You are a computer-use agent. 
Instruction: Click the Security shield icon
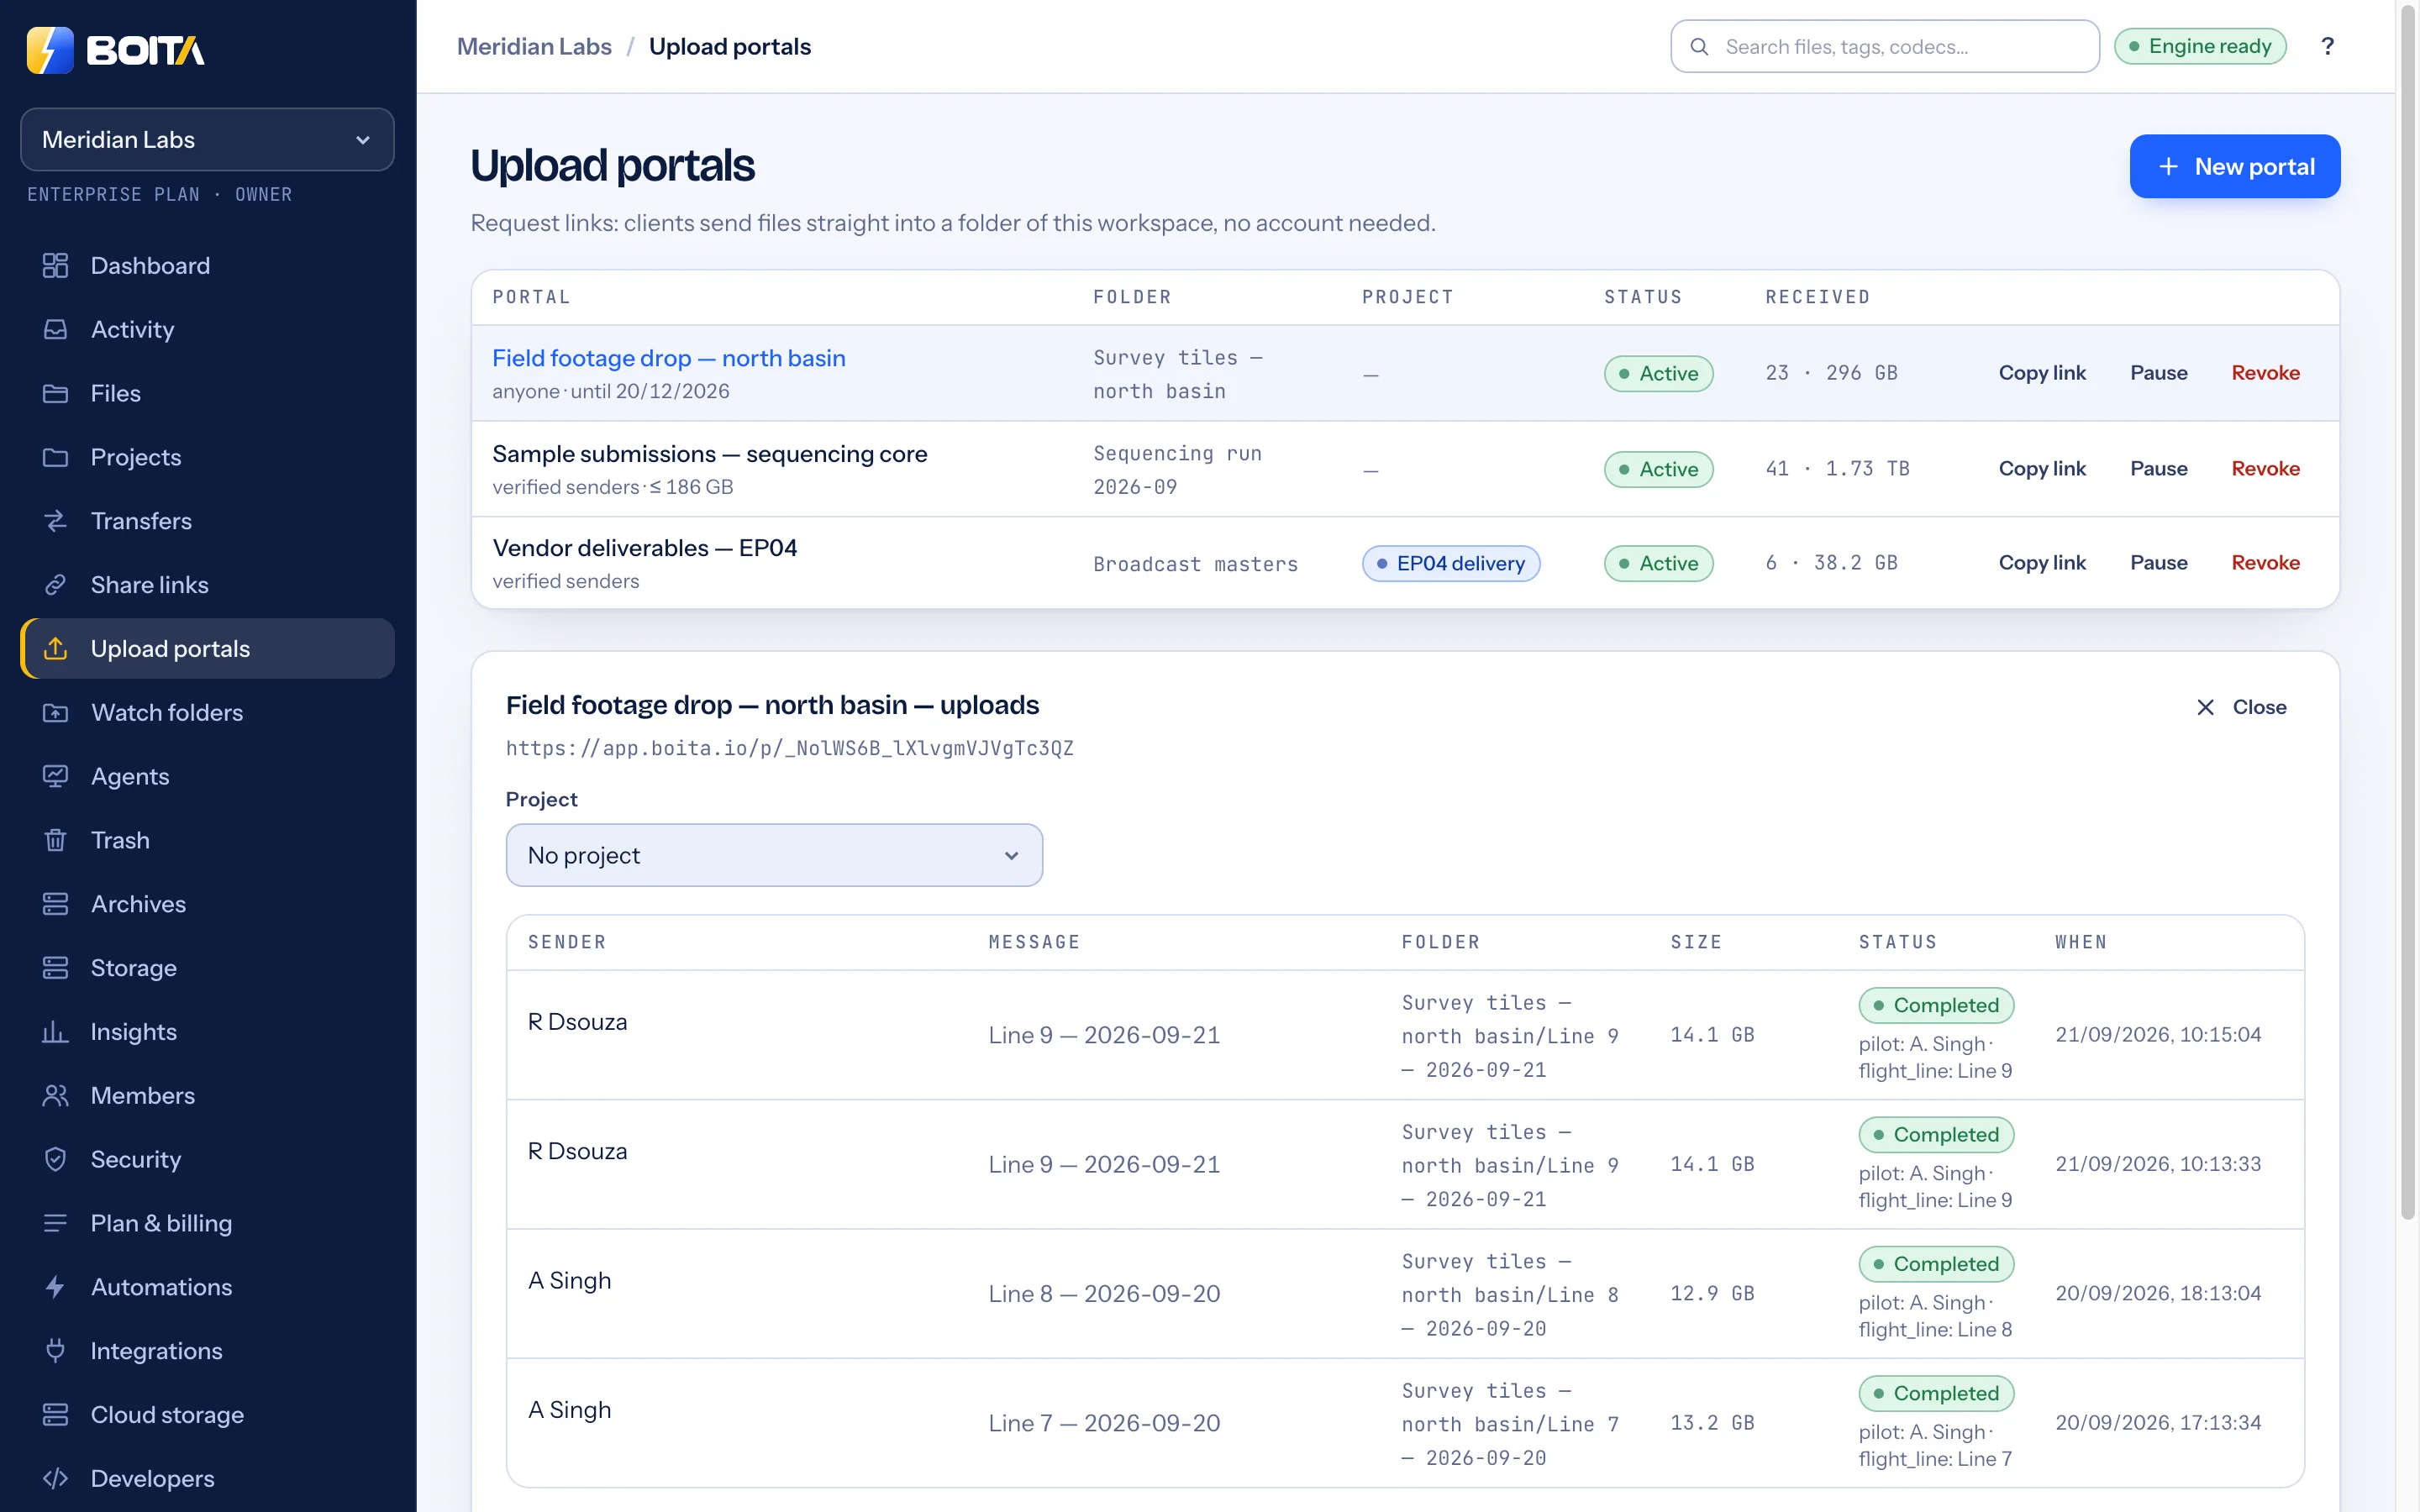tap(55, 1160)
